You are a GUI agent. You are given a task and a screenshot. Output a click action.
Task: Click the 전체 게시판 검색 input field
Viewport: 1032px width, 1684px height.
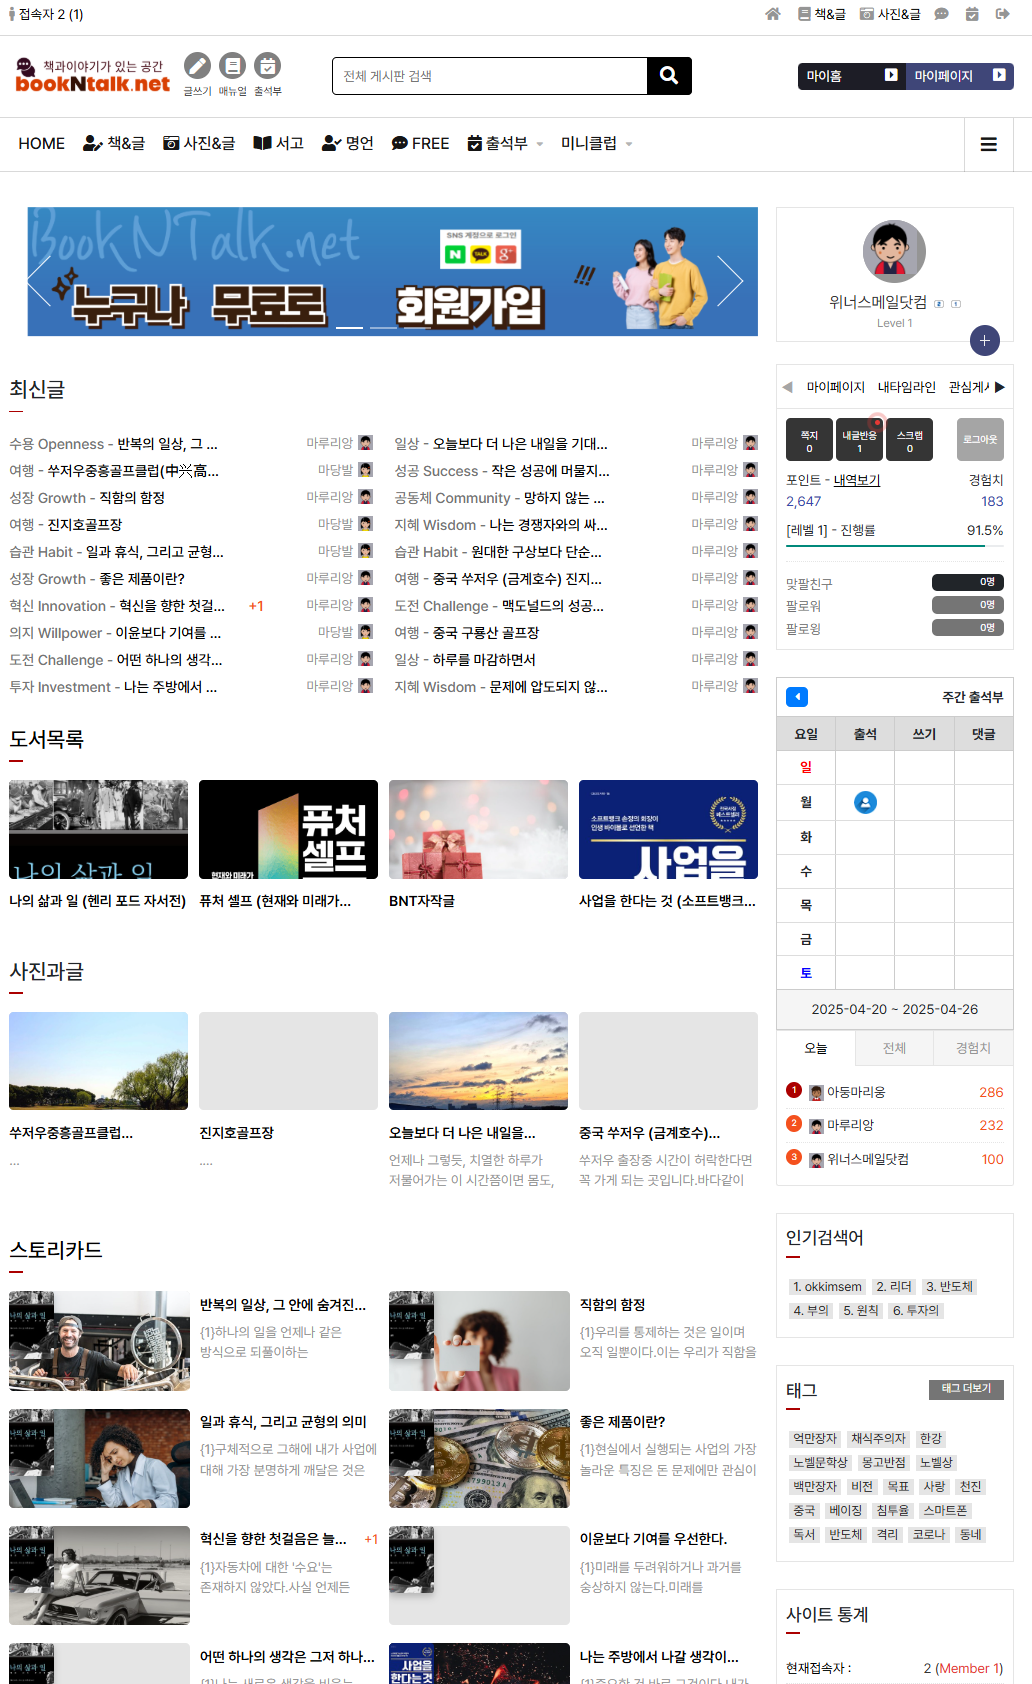(x=490, y=76)
